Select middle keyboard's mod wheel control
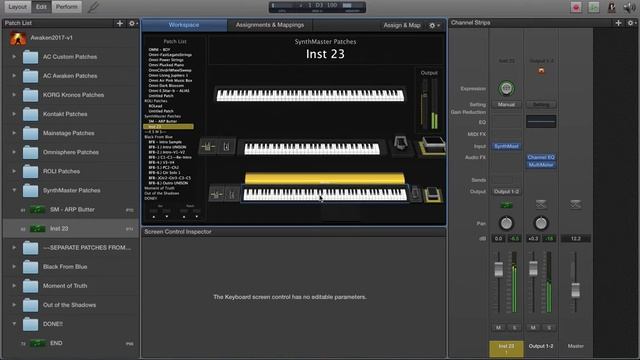Viewport: 640px width, 360px height. pos(227,147)
